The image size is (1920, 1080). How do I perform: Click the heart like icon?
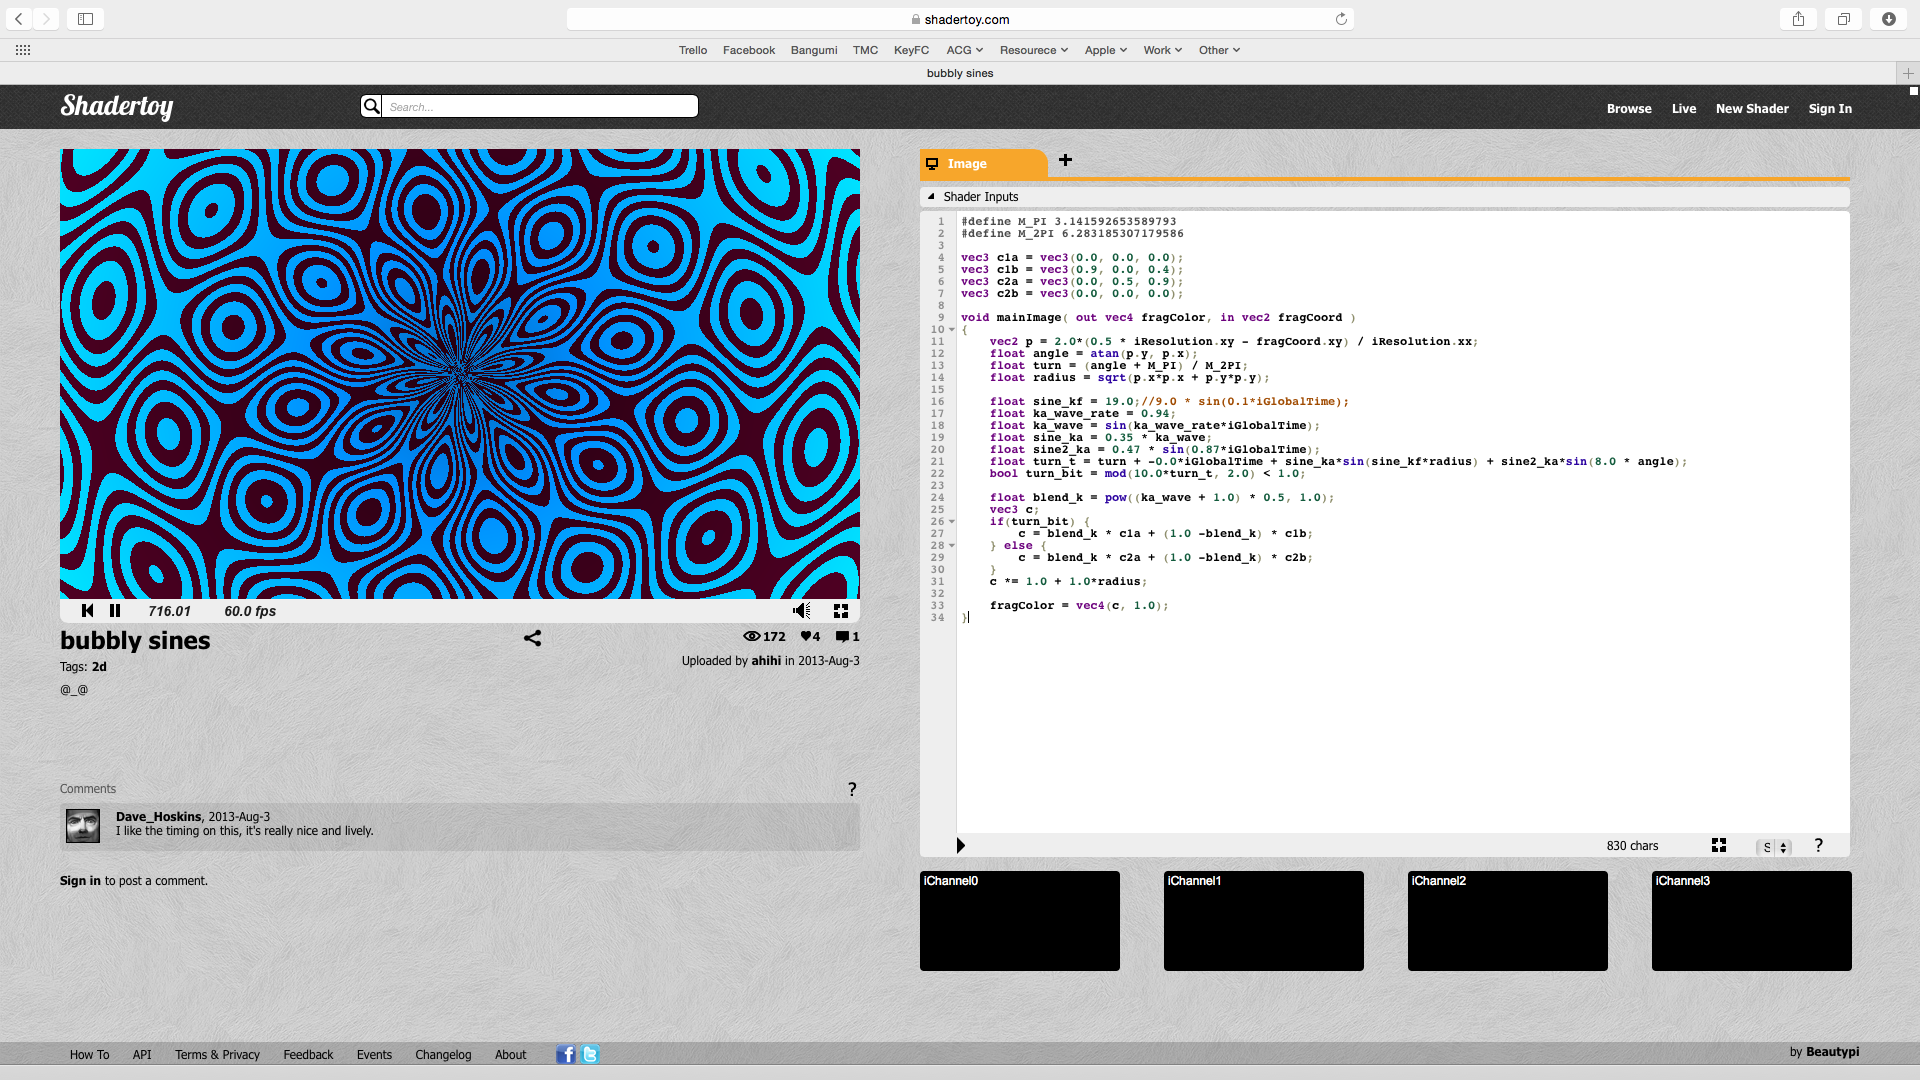806,637
